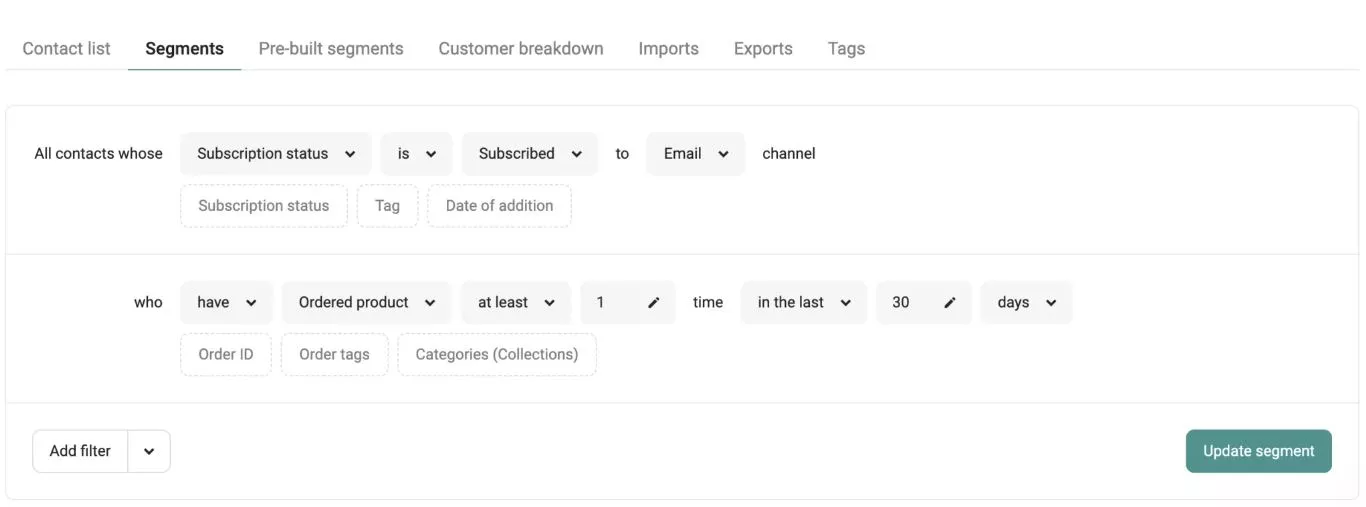Add the Order tags sub-filter chip

334,354
